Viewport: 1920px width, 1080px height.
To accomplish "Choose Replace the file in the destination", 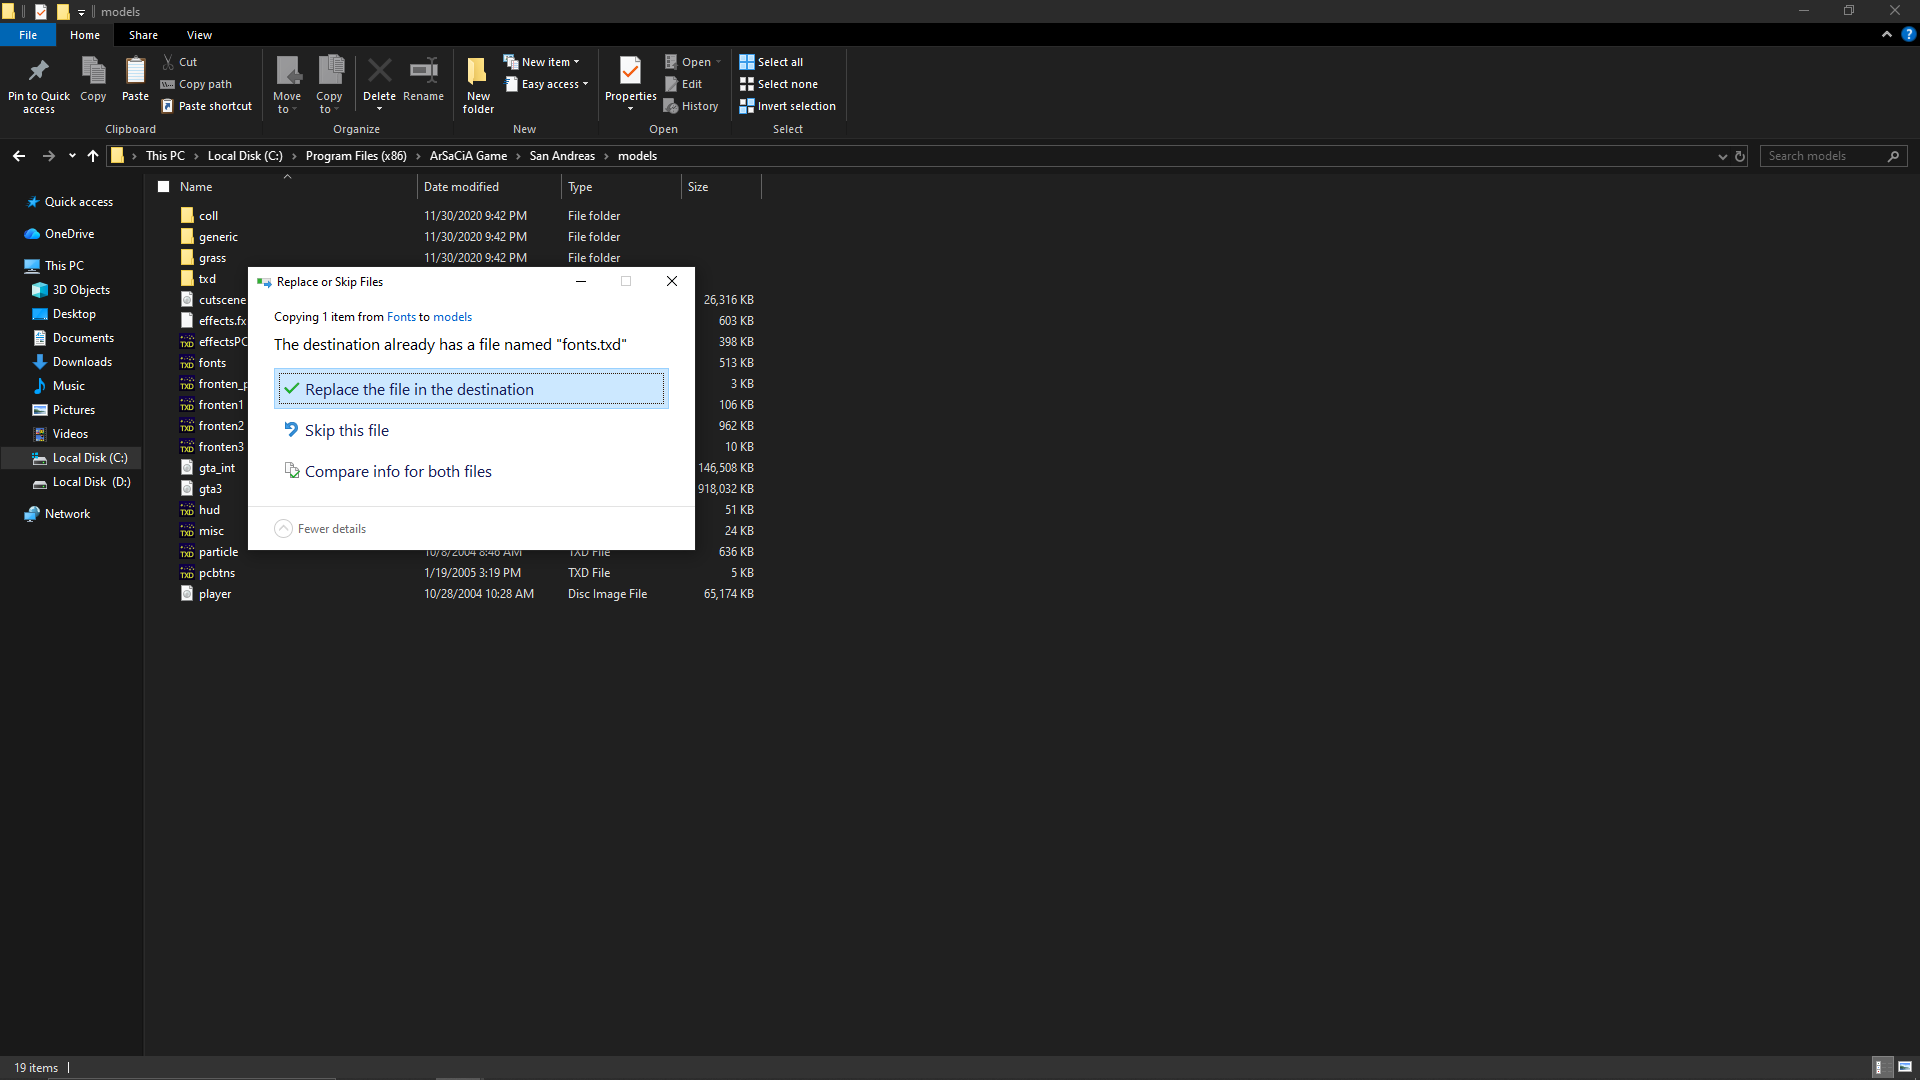I will pyautogui.click(x=471, y=389).
